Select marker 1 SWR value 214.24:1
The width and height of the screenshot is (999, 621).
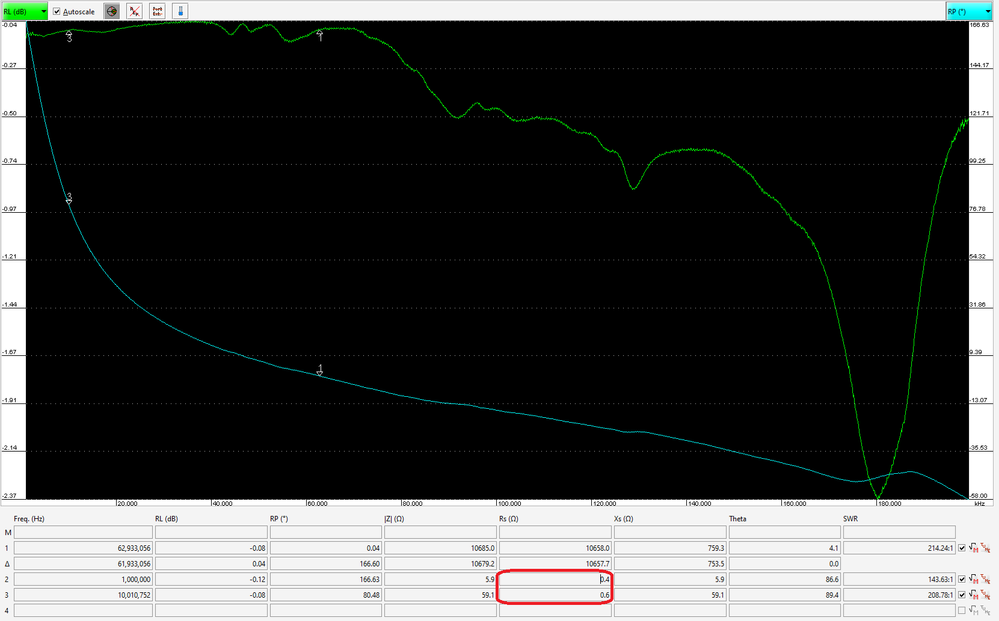(900, 548)
